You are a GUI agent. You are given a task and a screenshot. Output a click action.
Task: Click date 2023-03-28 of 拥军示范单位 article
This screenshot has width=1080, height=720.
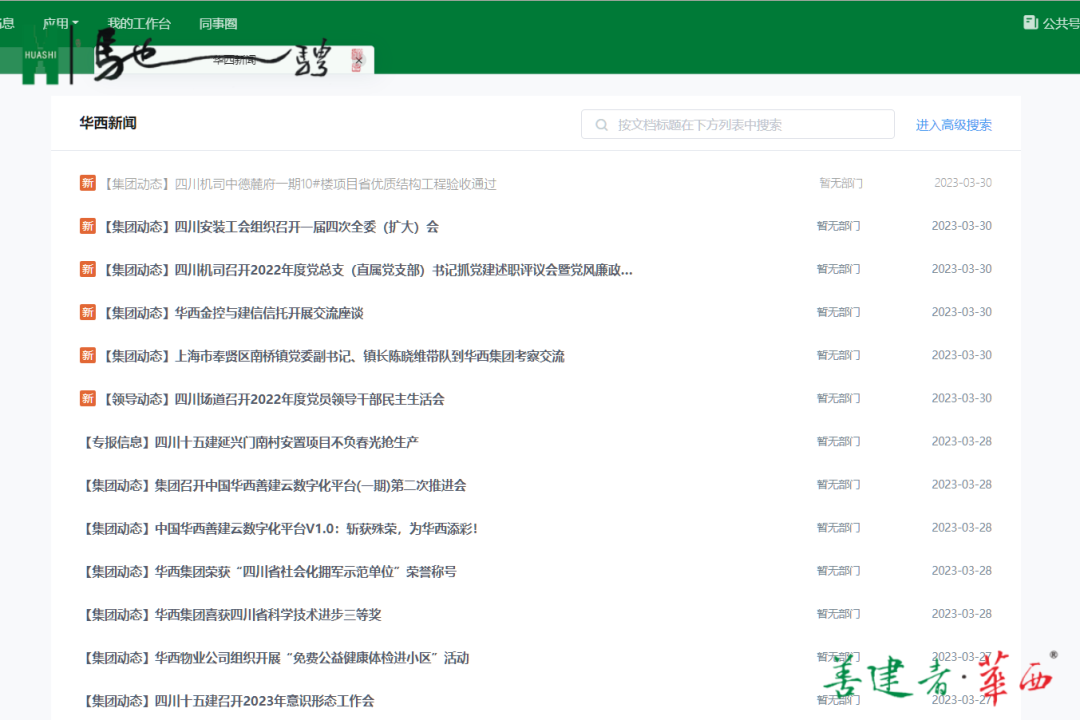pos(962,570)
